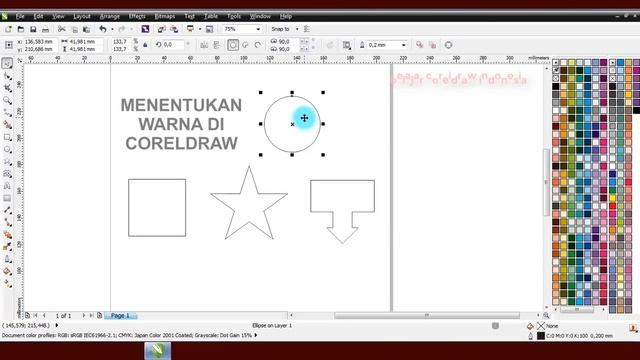Toggle Mirror vertically button
640x360 pixels.
tap(217, 45)
